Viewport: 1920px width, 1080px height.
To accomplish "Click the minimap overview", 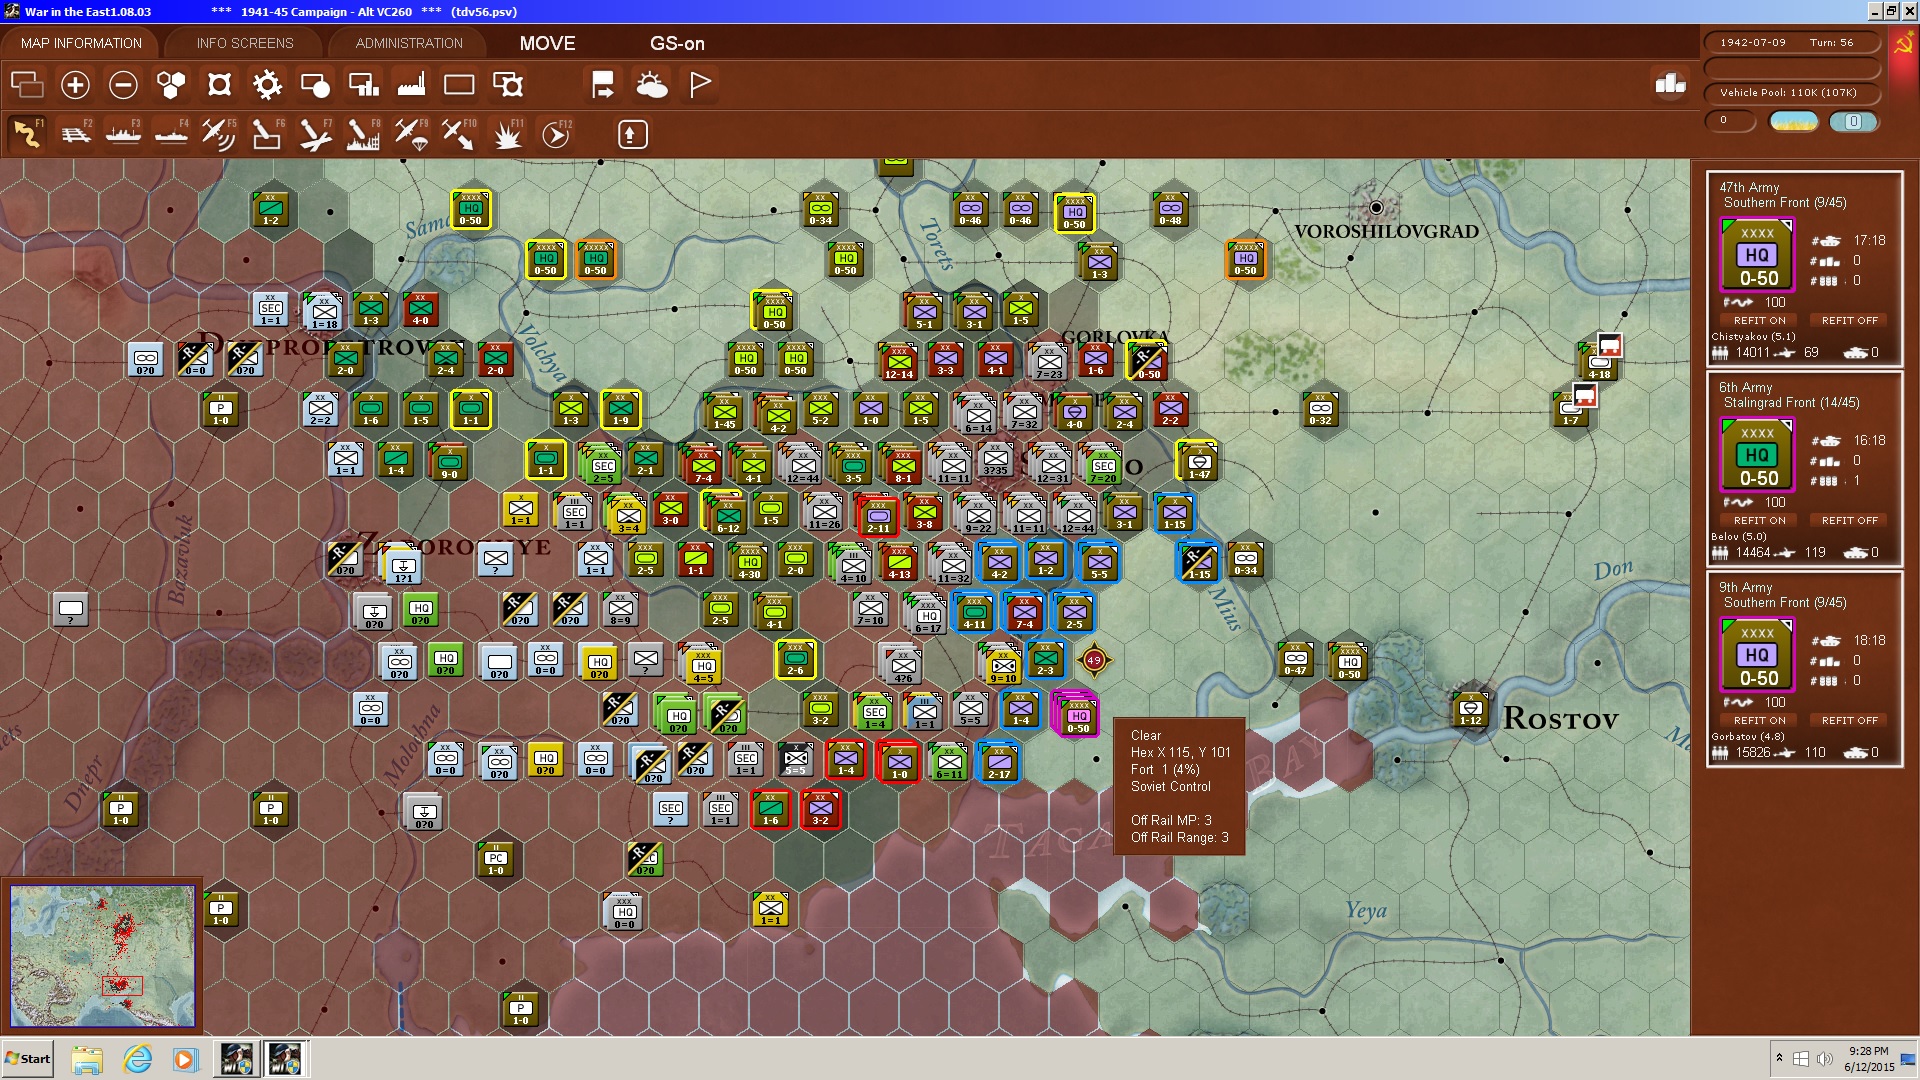I will 102,955.
